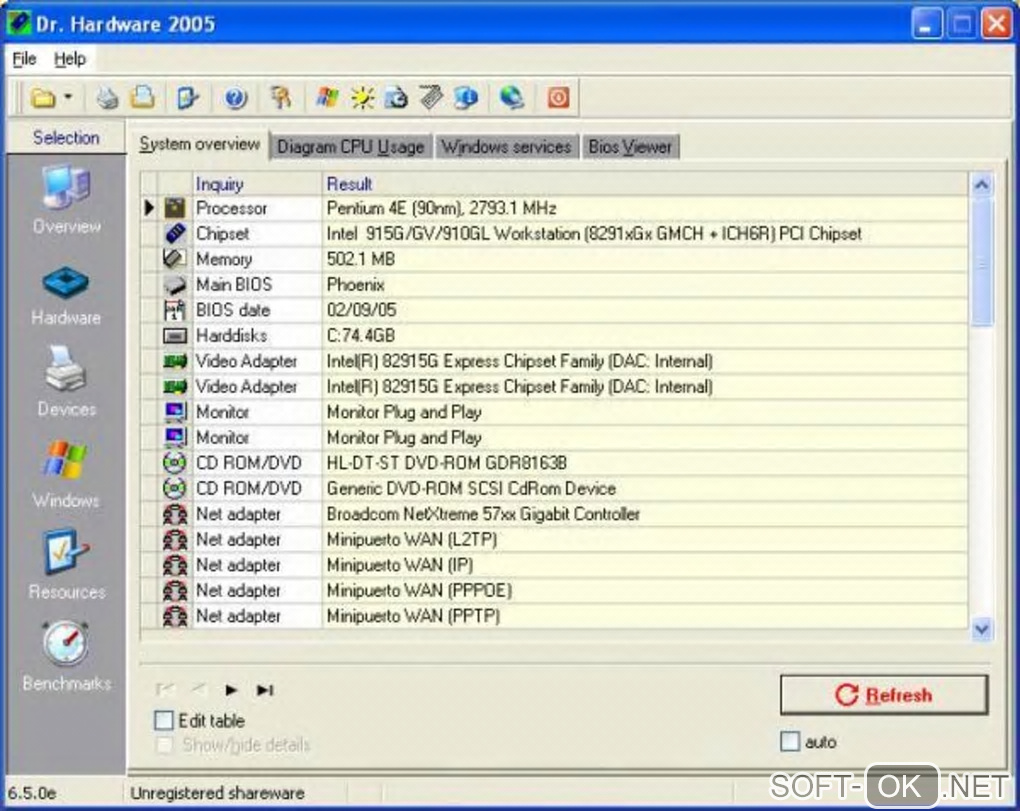Switch to the System overview tab

[199, 144]
